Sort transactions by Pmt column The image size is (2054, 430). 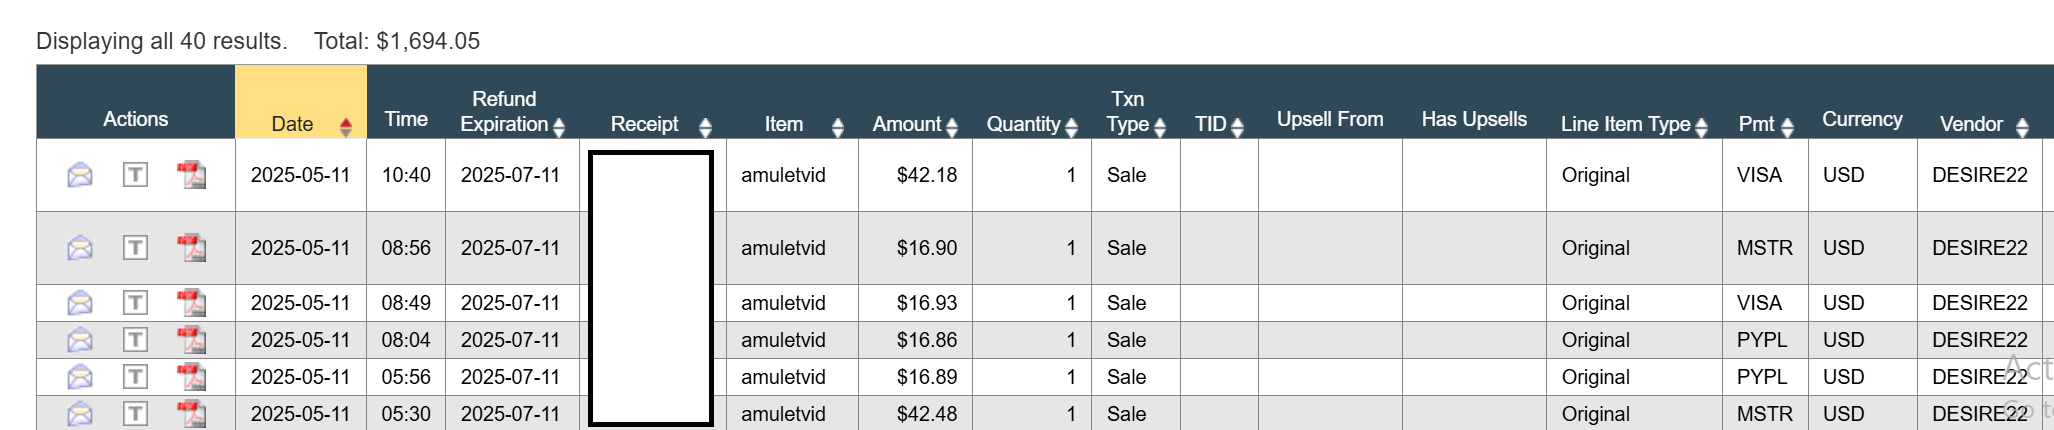pos(1787,126)
